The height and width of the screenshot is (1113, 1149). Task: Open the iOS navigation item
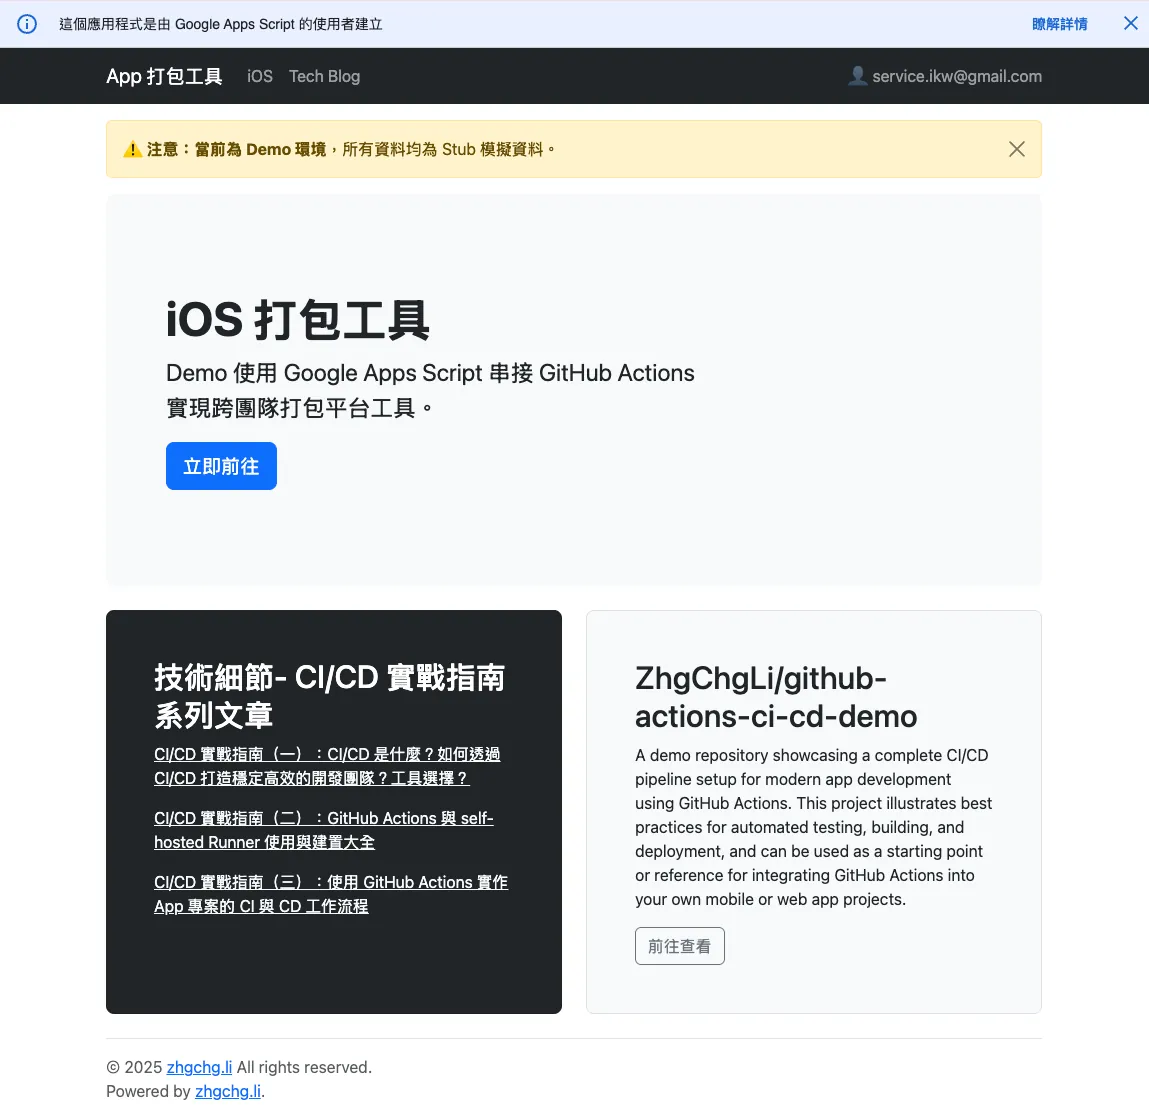coord(260,76)
